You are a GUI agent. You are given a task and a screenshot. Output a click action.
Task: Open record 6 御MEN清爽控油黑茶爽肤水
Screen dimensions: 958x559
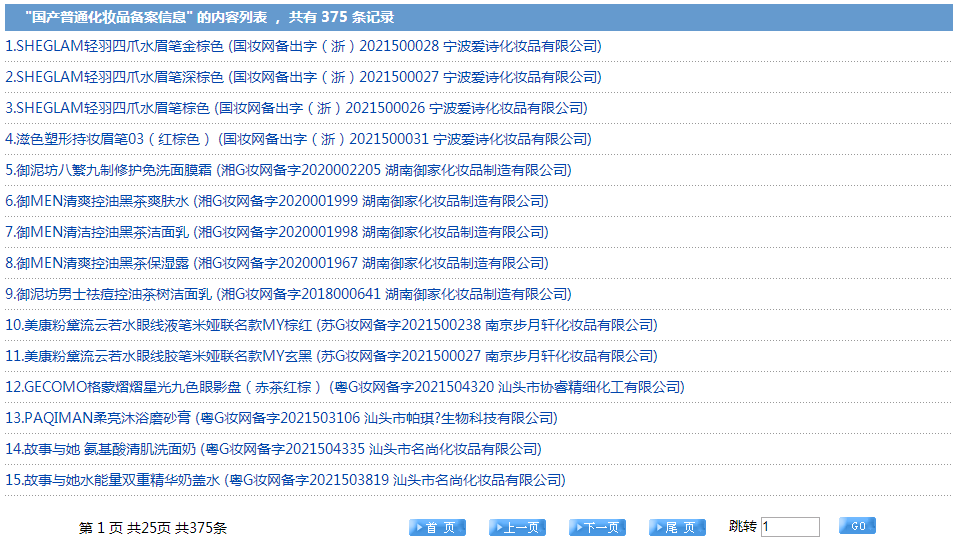tap(276, 201)
